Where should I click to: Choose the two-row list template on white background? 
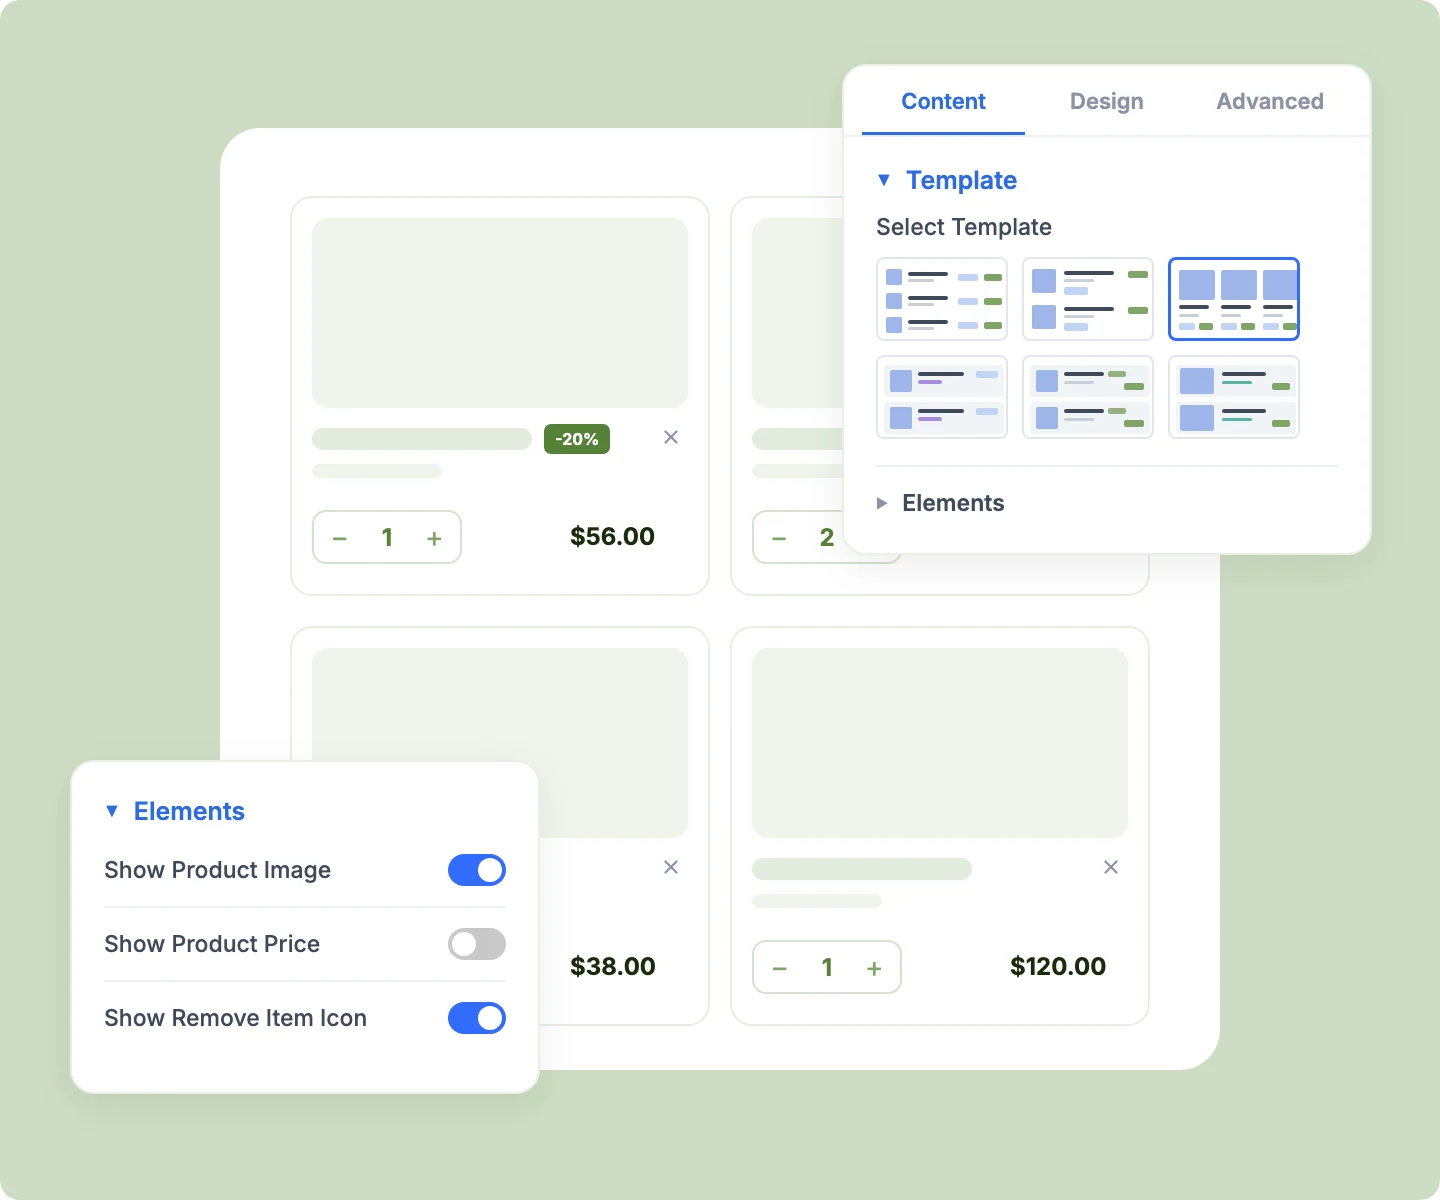coord(1088,299)
